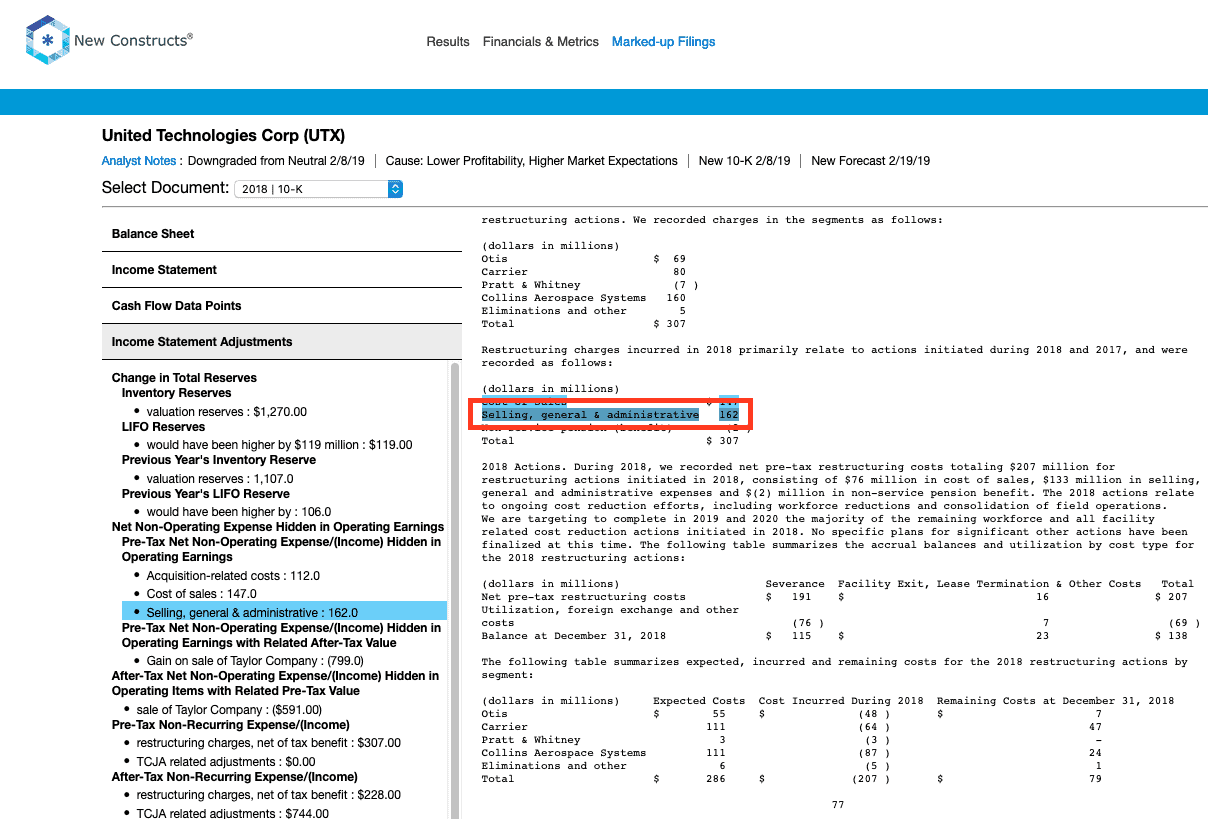Click the Balance at December 31, 2018 row
Screen dimensions: 1208x819
tap(840, 636)
